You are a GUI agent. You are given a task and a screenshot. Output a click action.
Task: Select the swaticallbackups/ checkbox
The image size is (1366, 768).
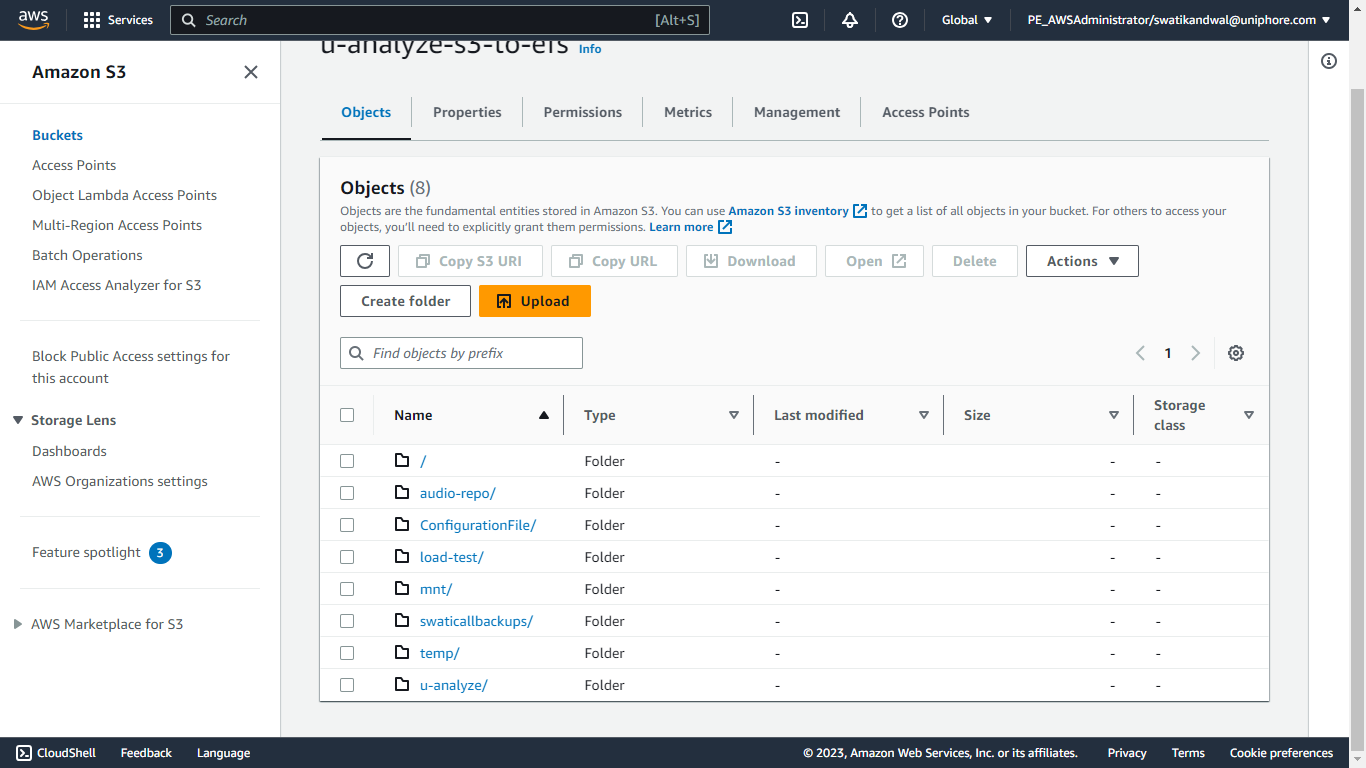tap(347, 621)
